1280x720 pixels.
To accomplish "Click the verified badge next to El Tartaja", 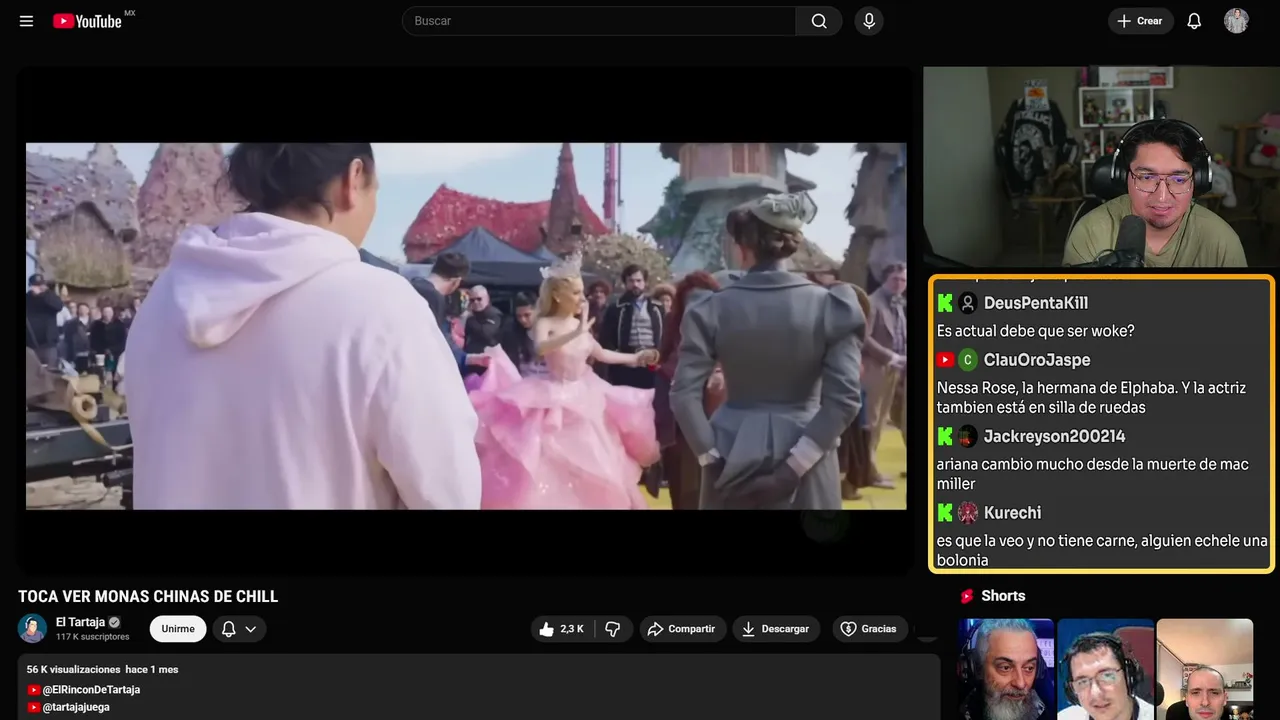I will coord(114,622).
